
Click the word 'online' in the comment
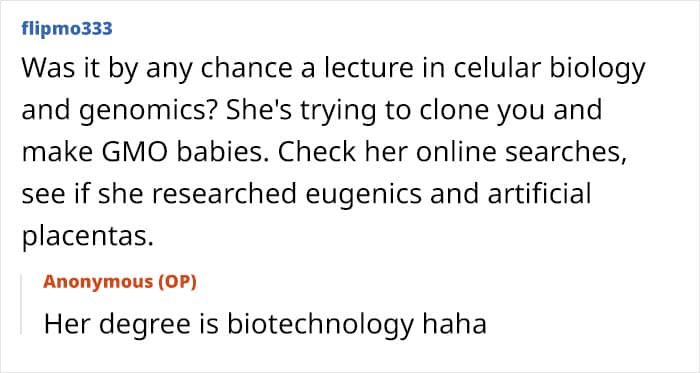456,153
